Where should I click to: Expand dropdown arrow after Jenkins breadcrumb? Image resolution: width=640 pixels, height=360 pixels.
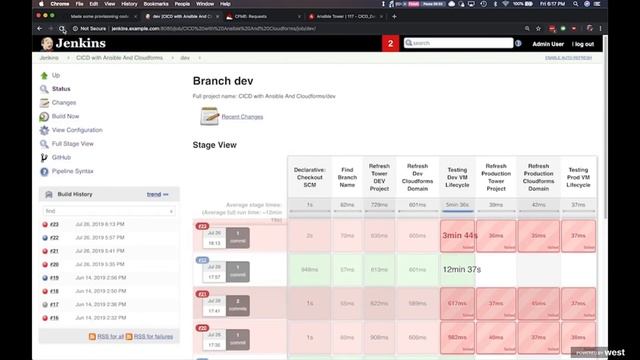pyautogui.click(x=68, y=58)
